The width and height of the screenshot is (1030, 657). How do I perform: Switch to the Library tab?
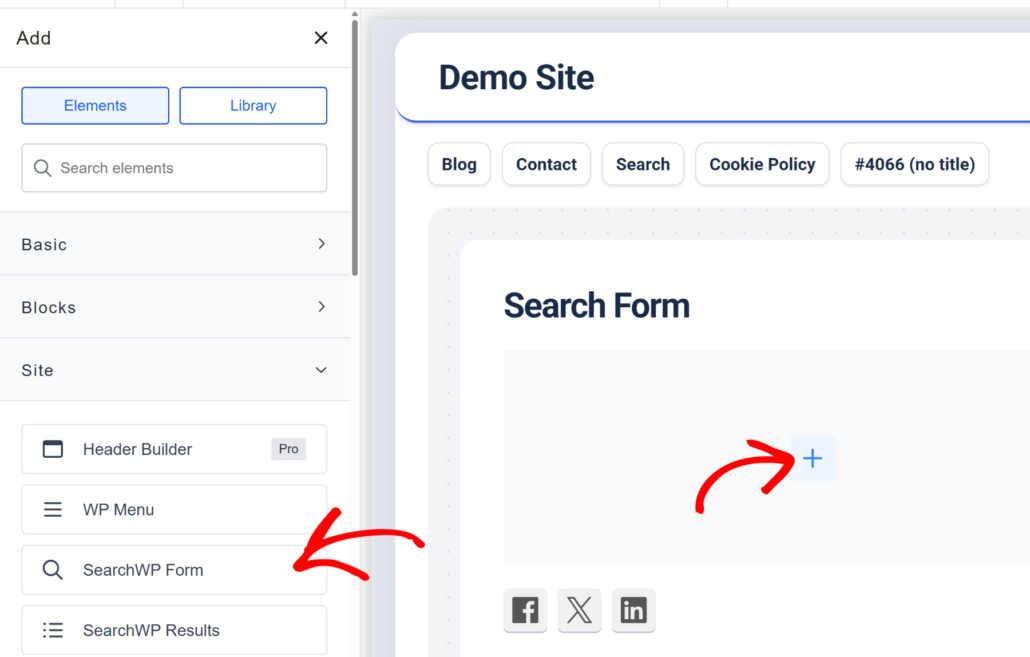click(253, 106)
